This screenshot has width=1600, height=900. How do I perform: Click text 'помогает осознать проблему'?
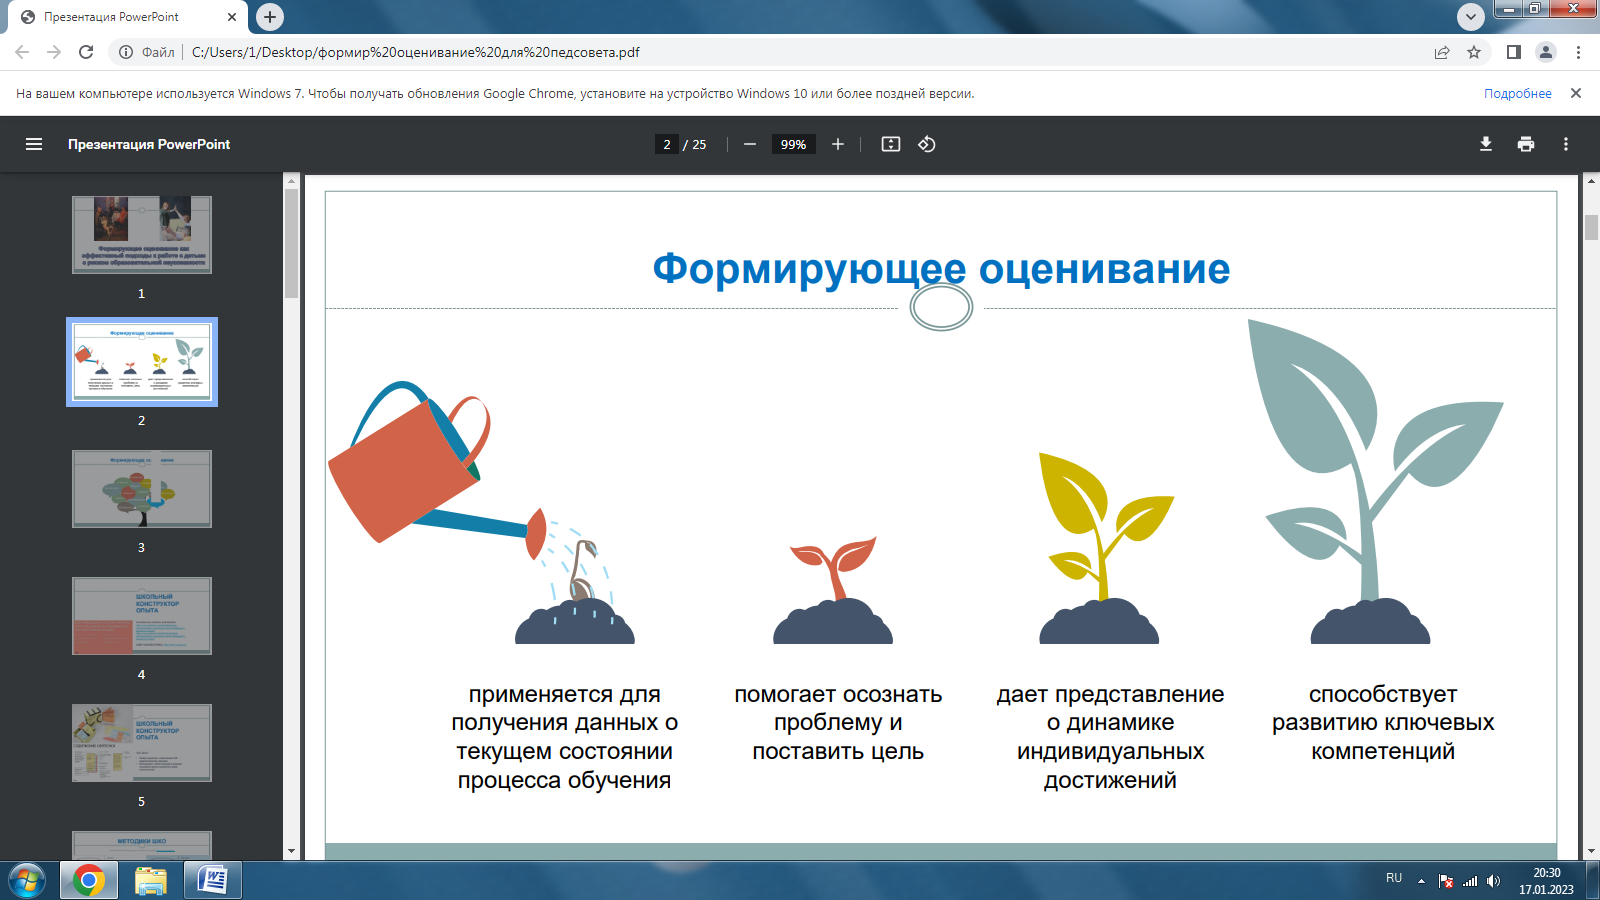coord(838,708)
